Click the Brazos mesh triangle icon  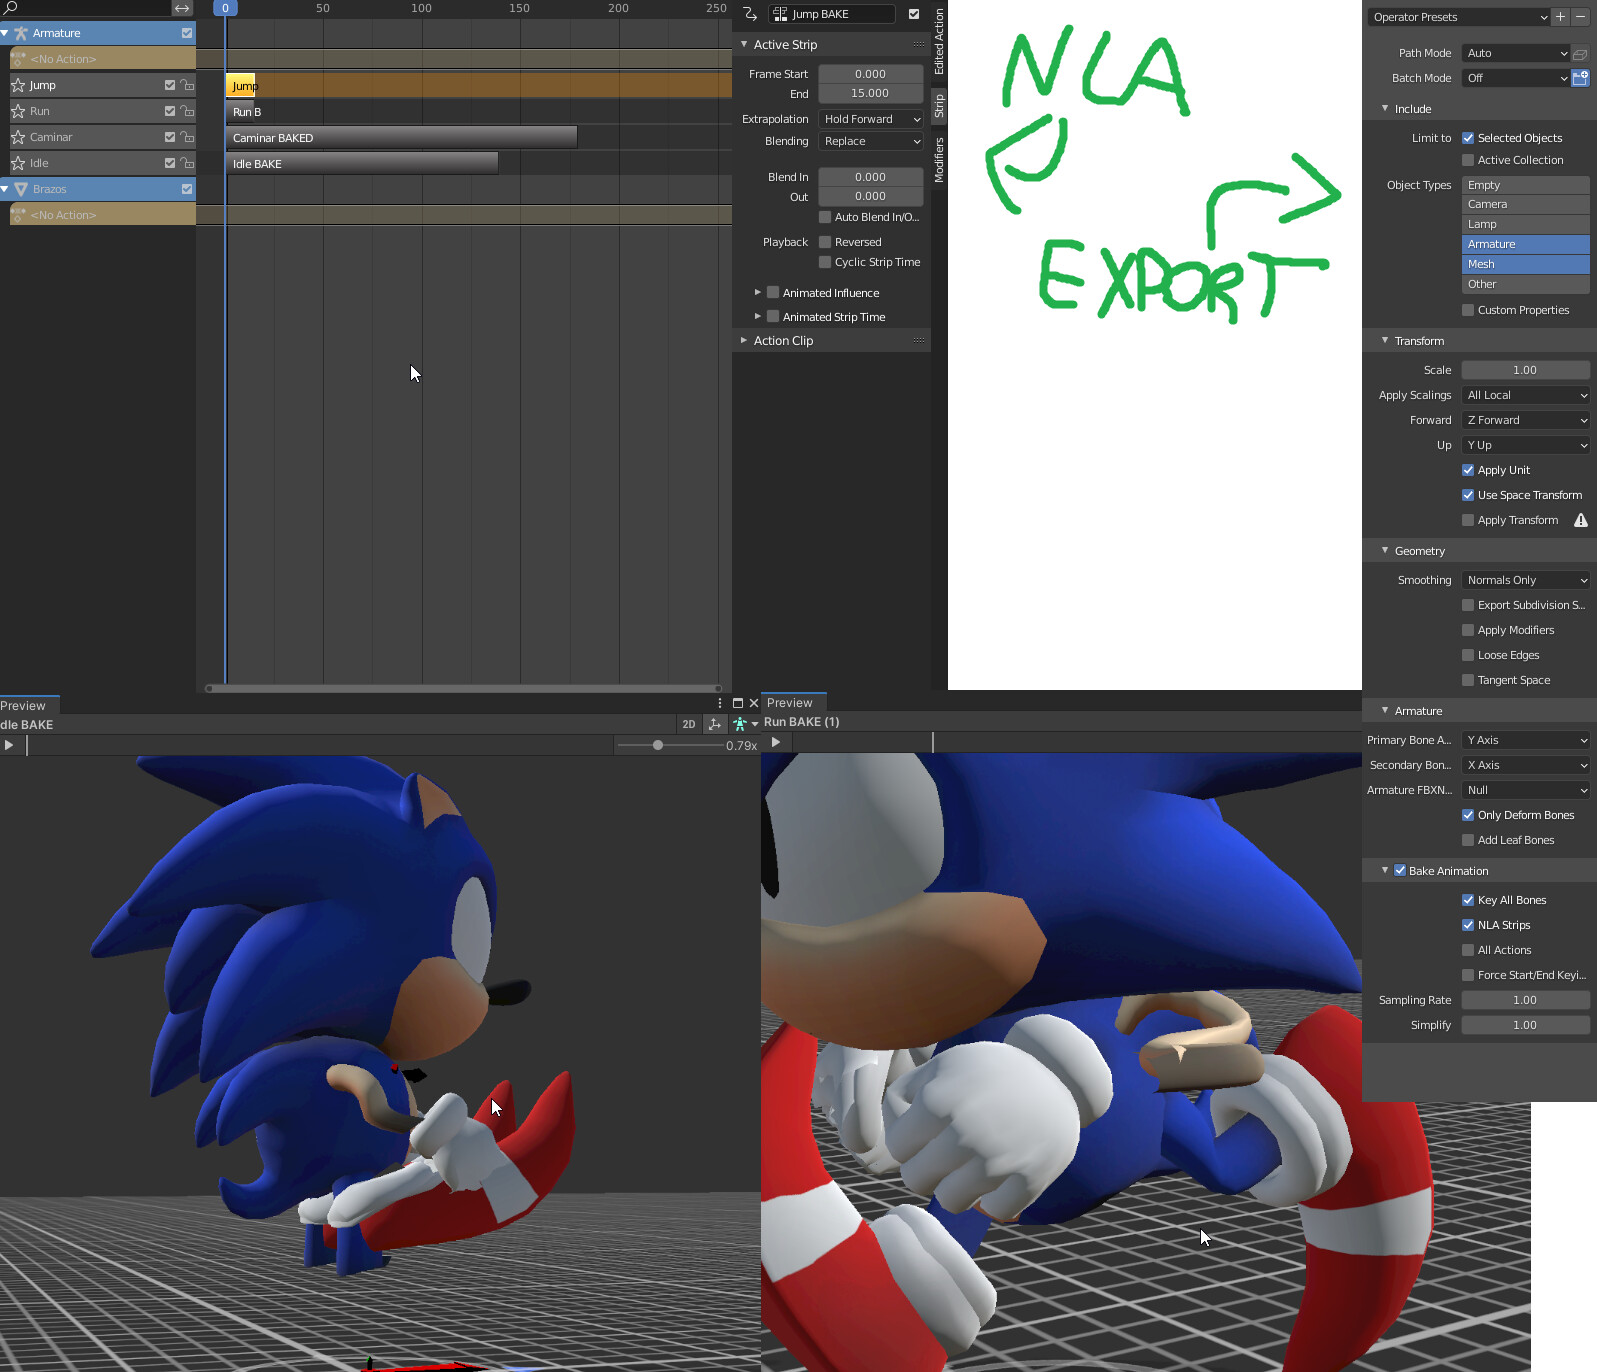20,189
